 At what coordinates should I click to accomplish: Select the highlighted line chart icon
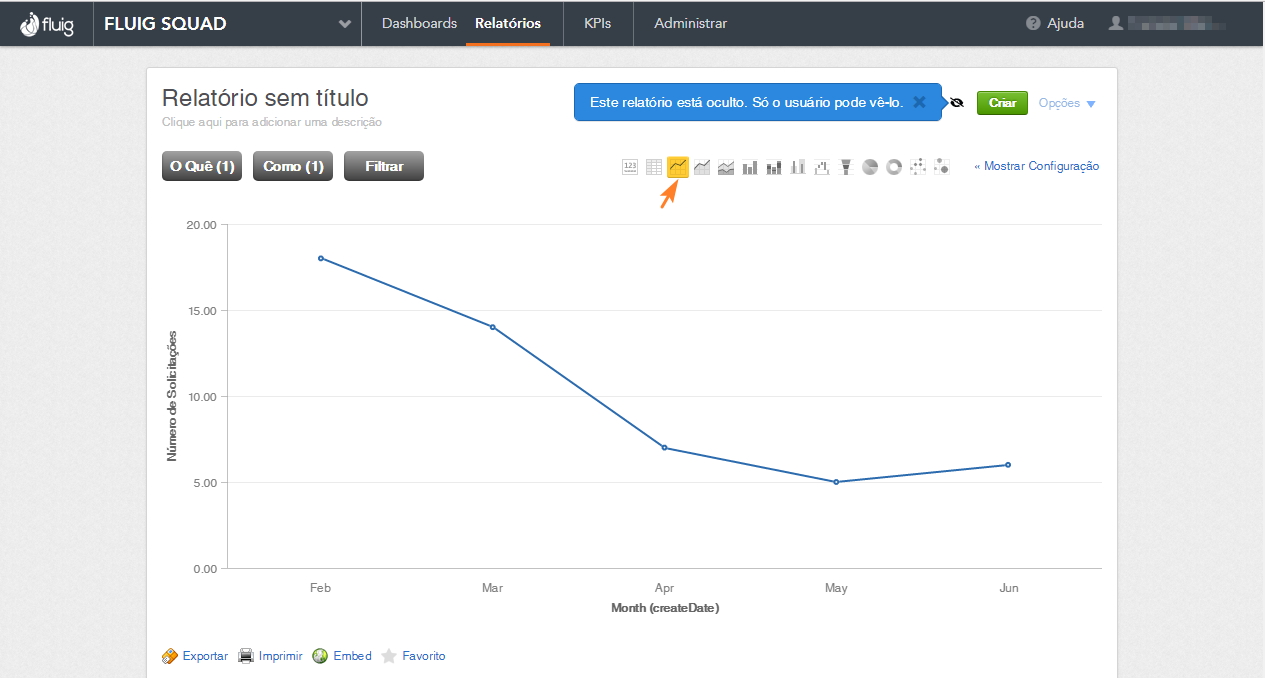coord(678,167)
